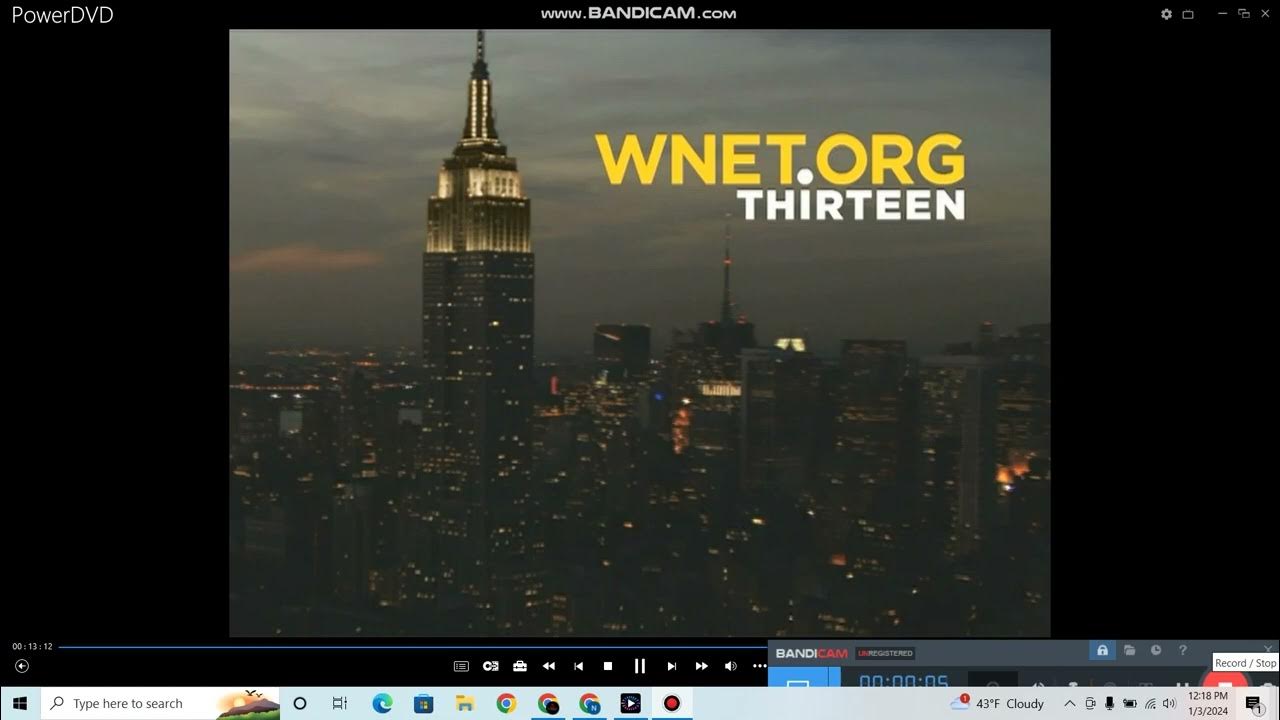Image resolution: width=1280 pixels, height=720 pixels.
Task: Open the chapter list icon
Action: [461, 666]
